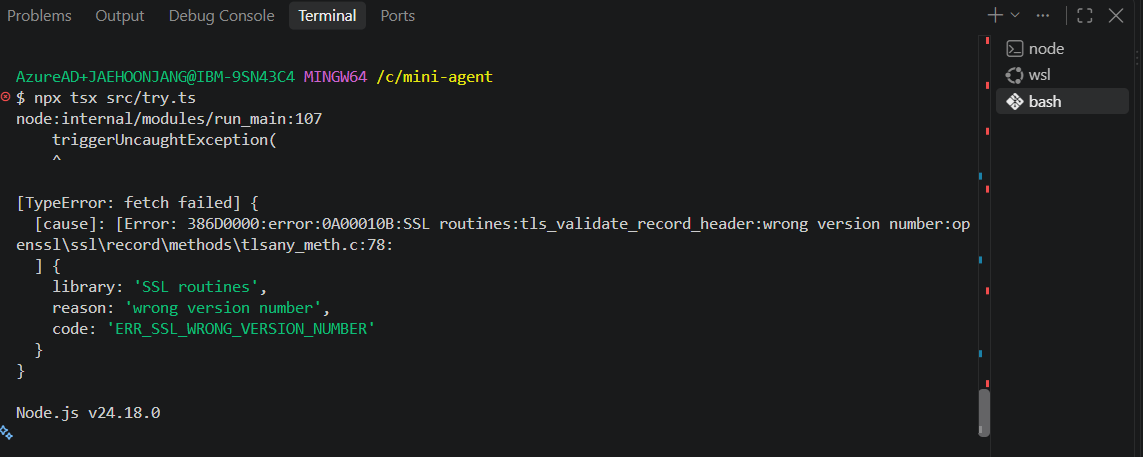Select the node terminal instance

1062,49
